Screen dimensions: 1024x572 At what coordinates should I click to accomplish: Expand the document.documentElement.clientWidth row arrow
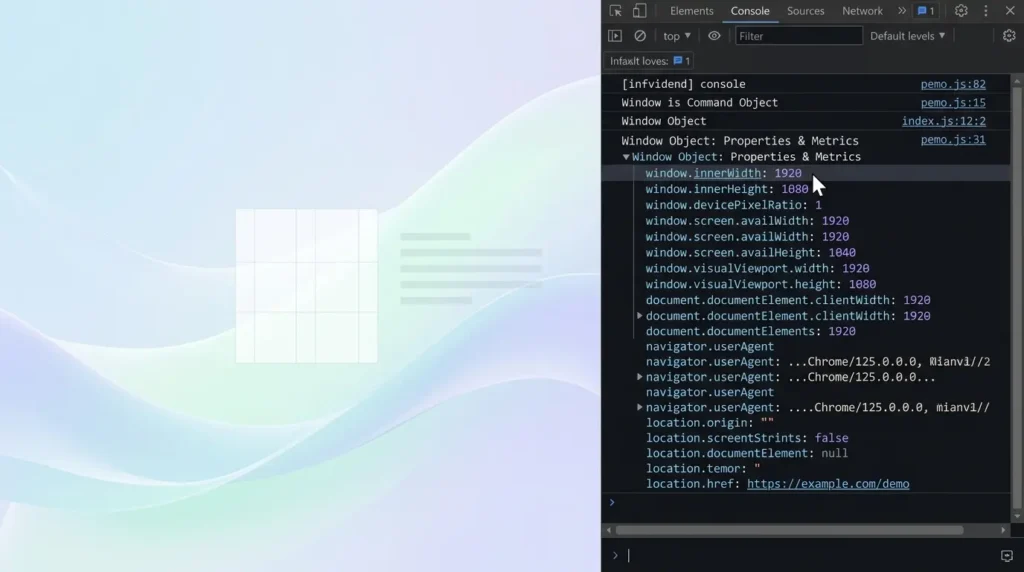(639, 316)
